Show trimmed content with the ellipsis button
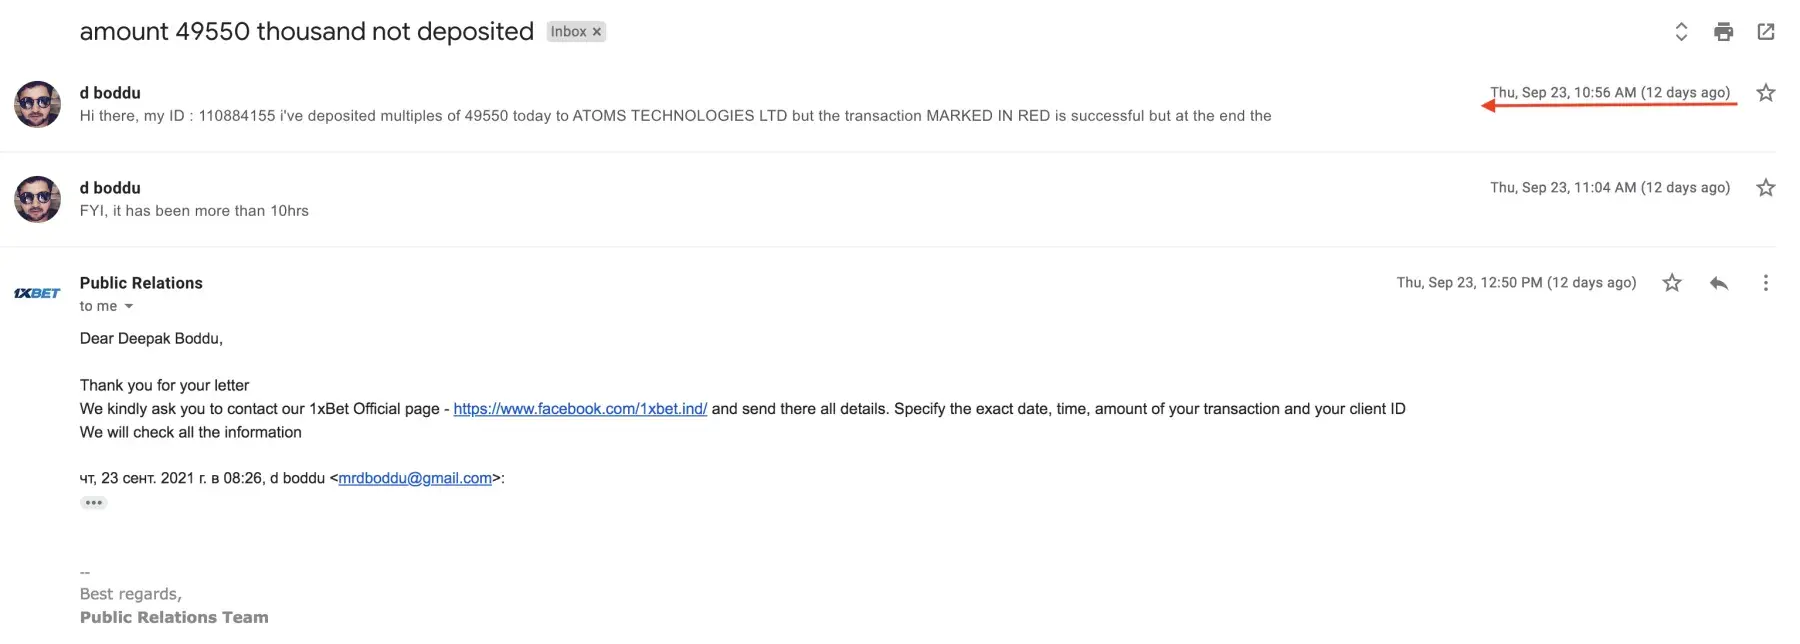 (x=93, y=503)
